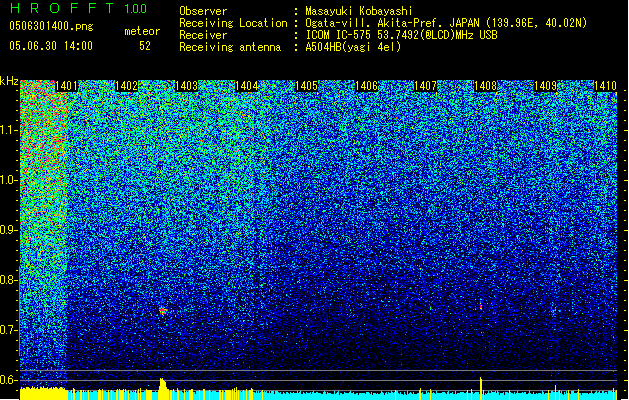This screenshot has height=400, width=629.
Task: Click the Receiving Location label
Action: pos(233,23)
